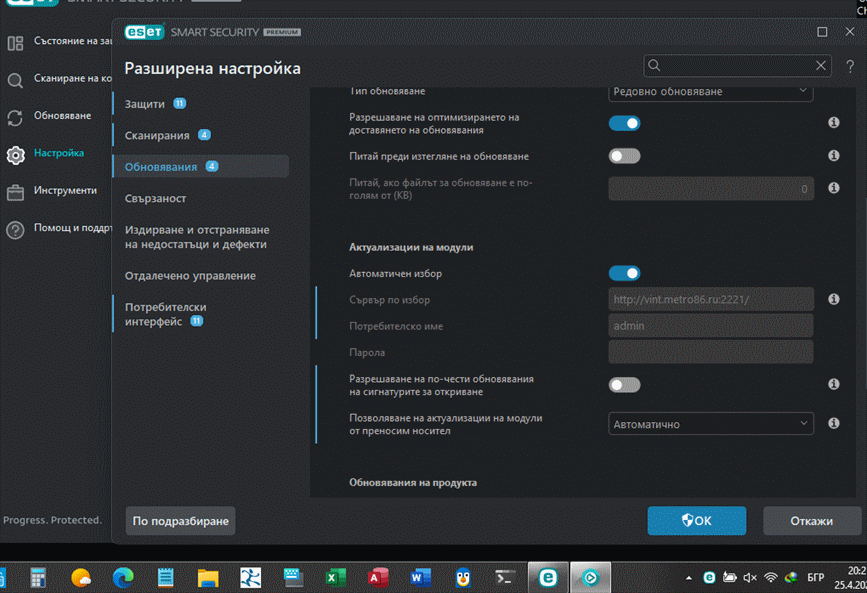
Task: Show info for ask before downloading update
Action: [x=834, y=155]
